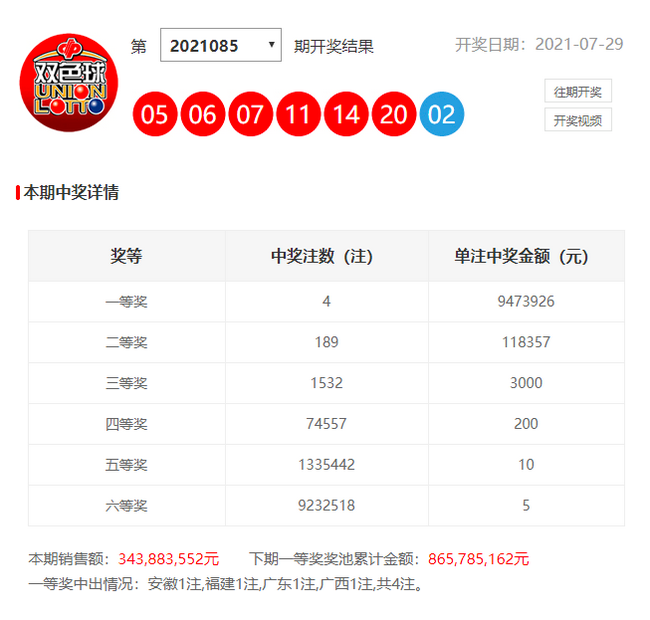Click the 奖等 column header

(x=126, y=256)
